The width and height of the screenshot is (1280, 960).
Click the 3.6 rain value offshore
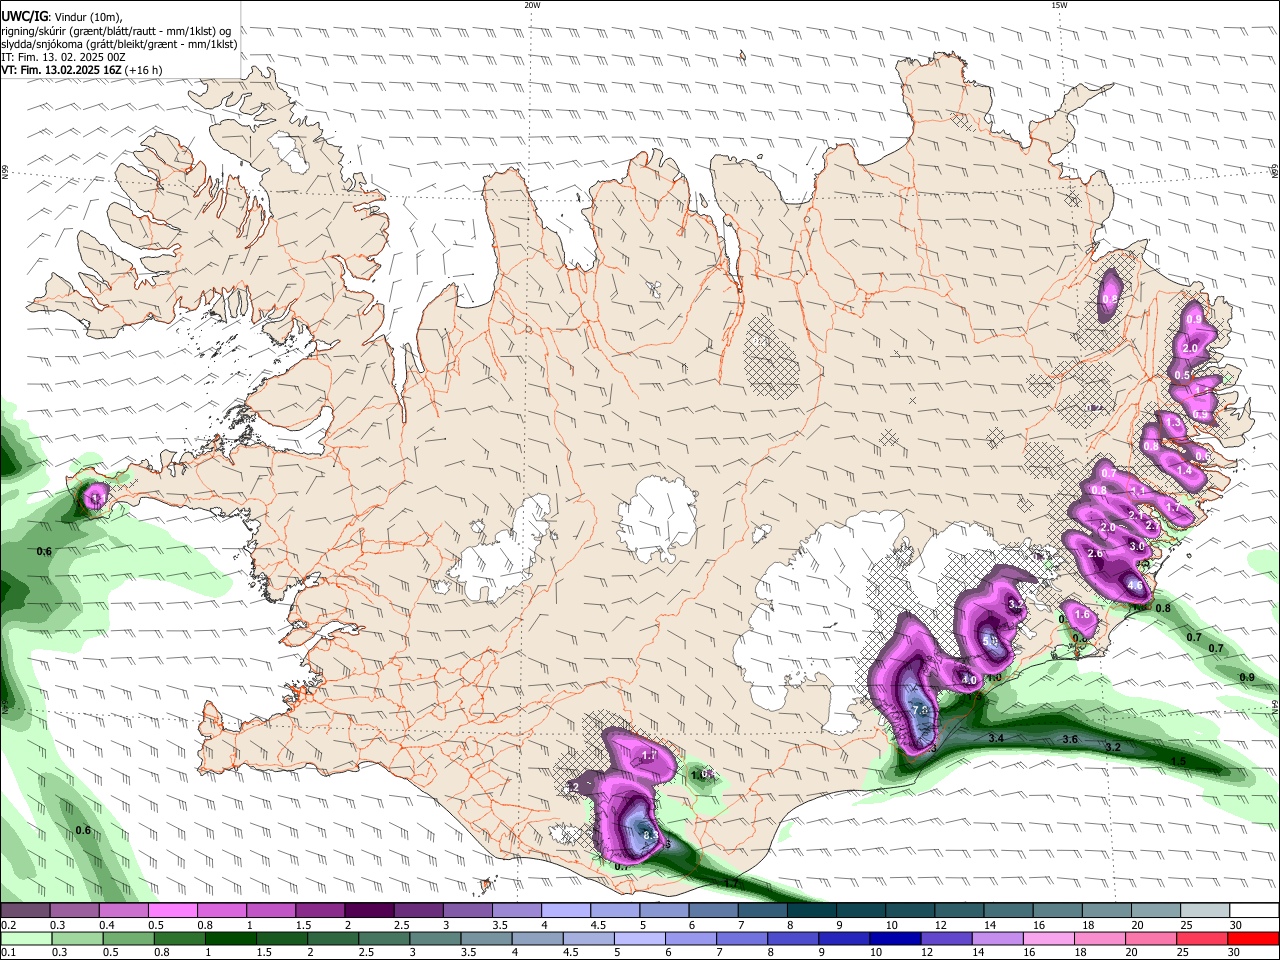[x=1069, y=739]
